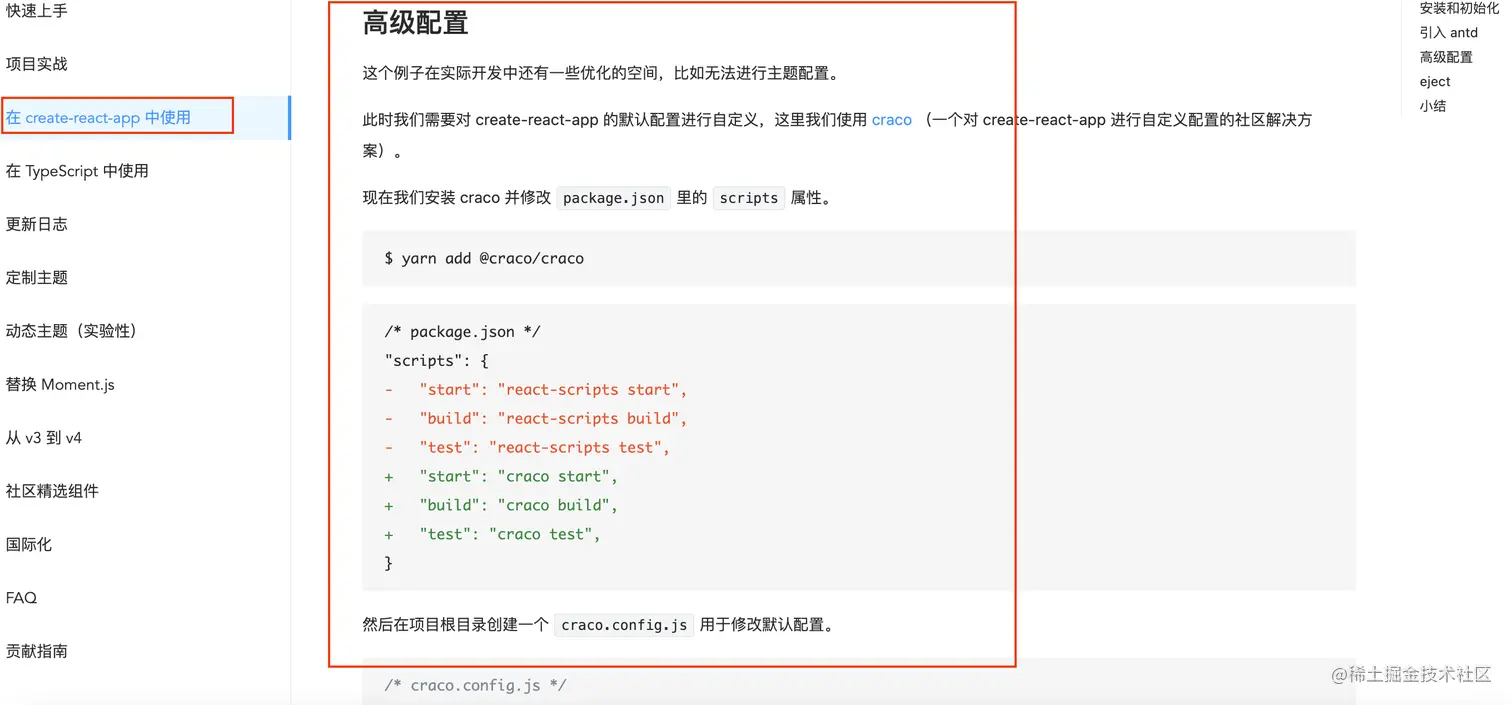Select 在 create-react-app 中使用 in sidebar
Viewport: 1512px width, 705px height.
pyautogui.click(x=98, y=117)
